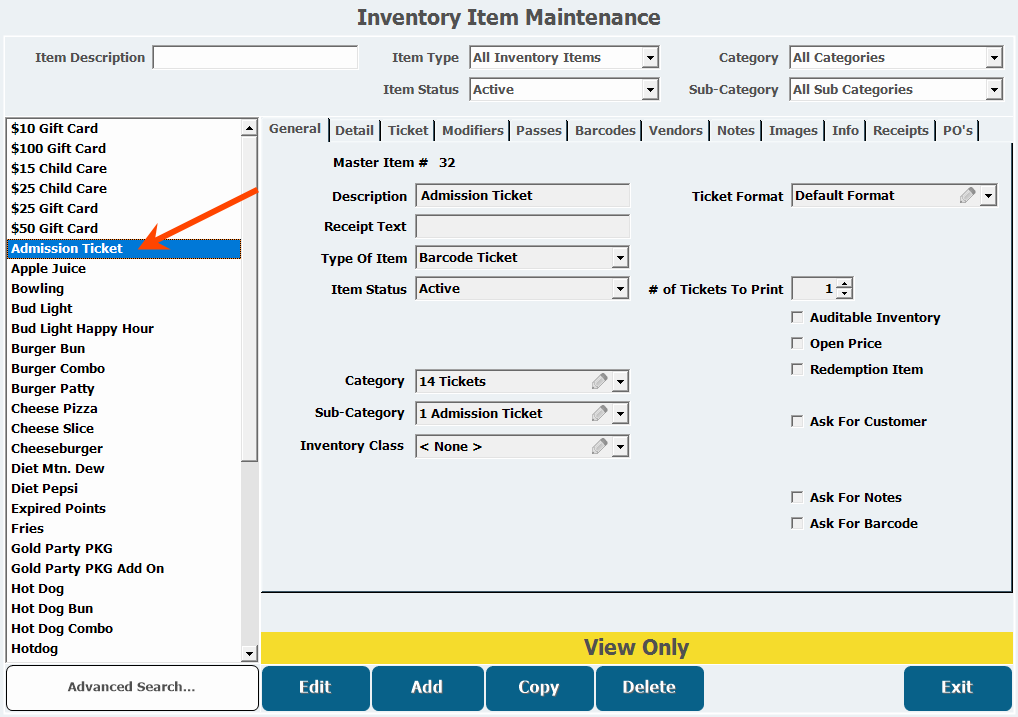
Task: Click the Item Description search field
Action: [x=255, y=58]
